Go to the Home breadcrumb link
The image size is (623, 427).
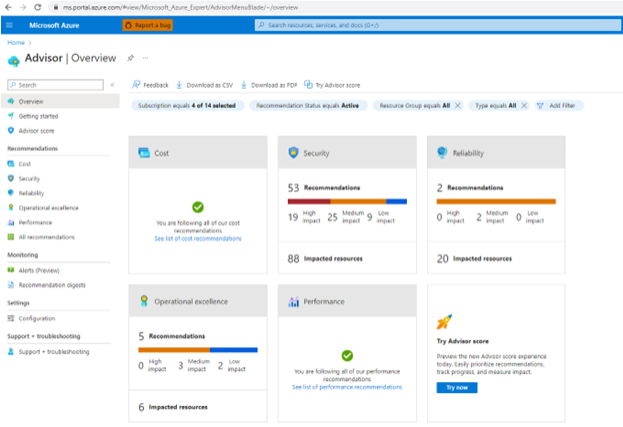(16, 43)
